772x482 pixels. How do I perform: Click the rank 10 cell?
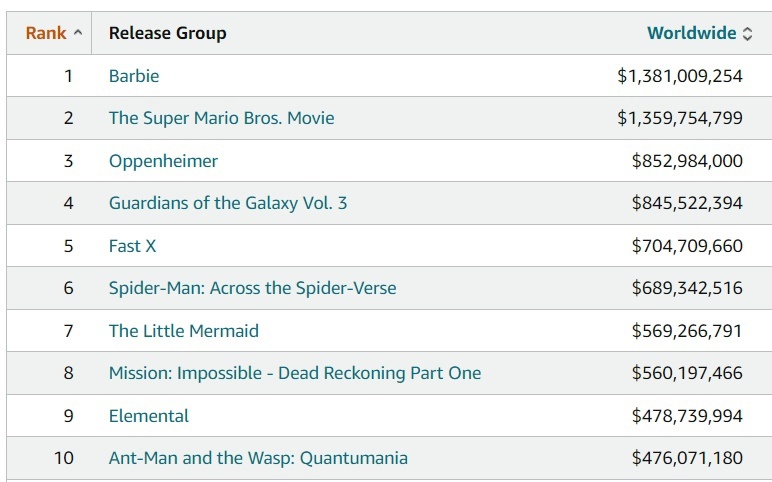tap(64, 458)
